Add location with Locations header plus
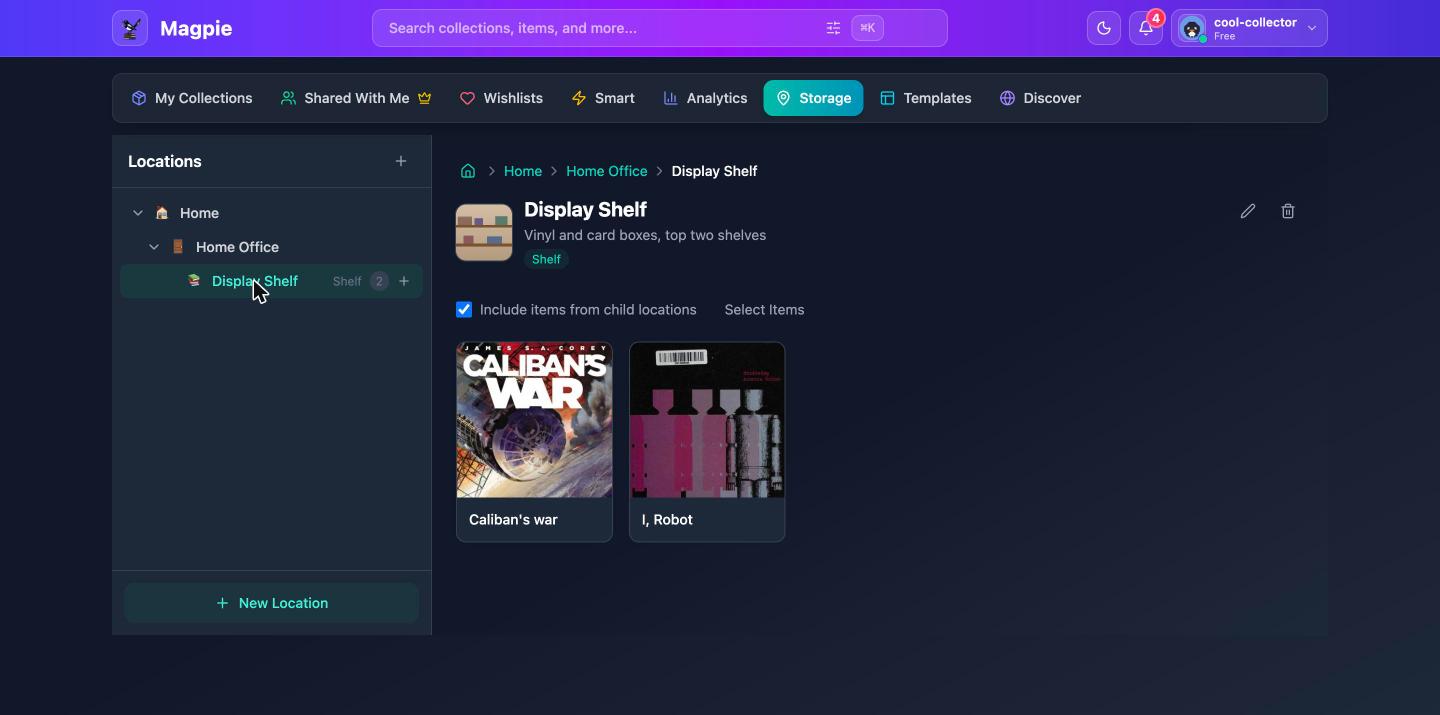This screenshot has width=1440, height=715. pos(401,161)
